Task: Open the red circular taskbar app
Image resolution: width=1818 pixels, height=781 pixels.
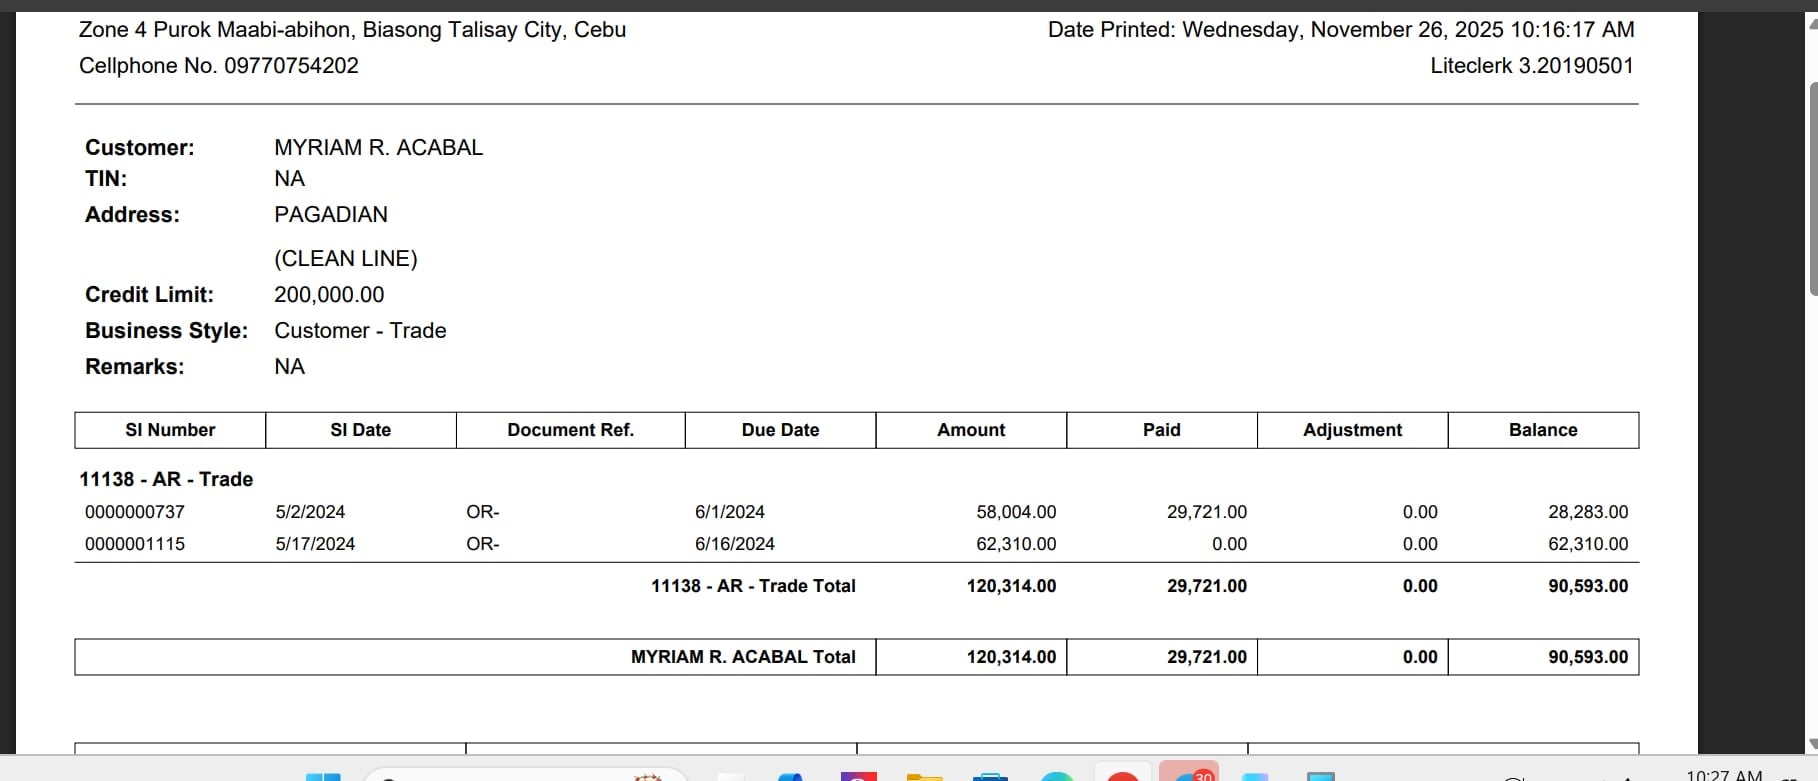Action: 1122,776
